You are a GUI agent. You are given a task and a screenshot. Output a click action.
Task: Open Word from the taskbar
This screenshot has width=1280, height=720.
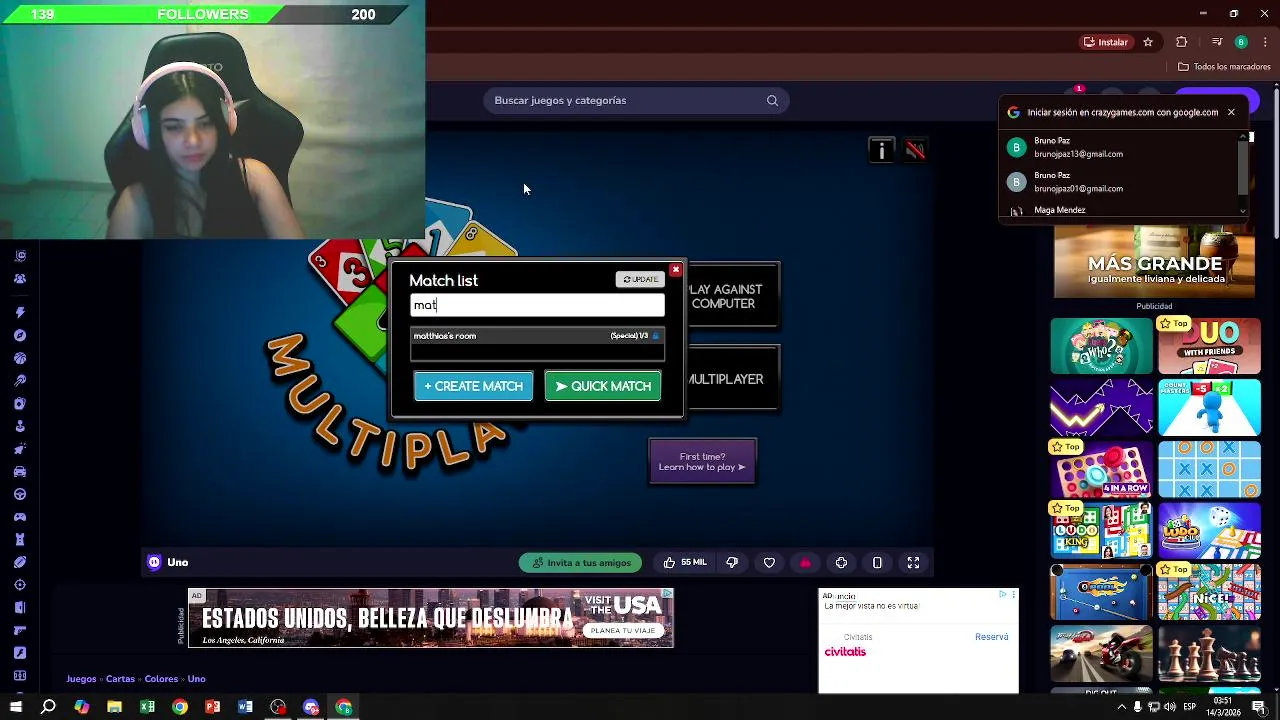click(245, 707)
